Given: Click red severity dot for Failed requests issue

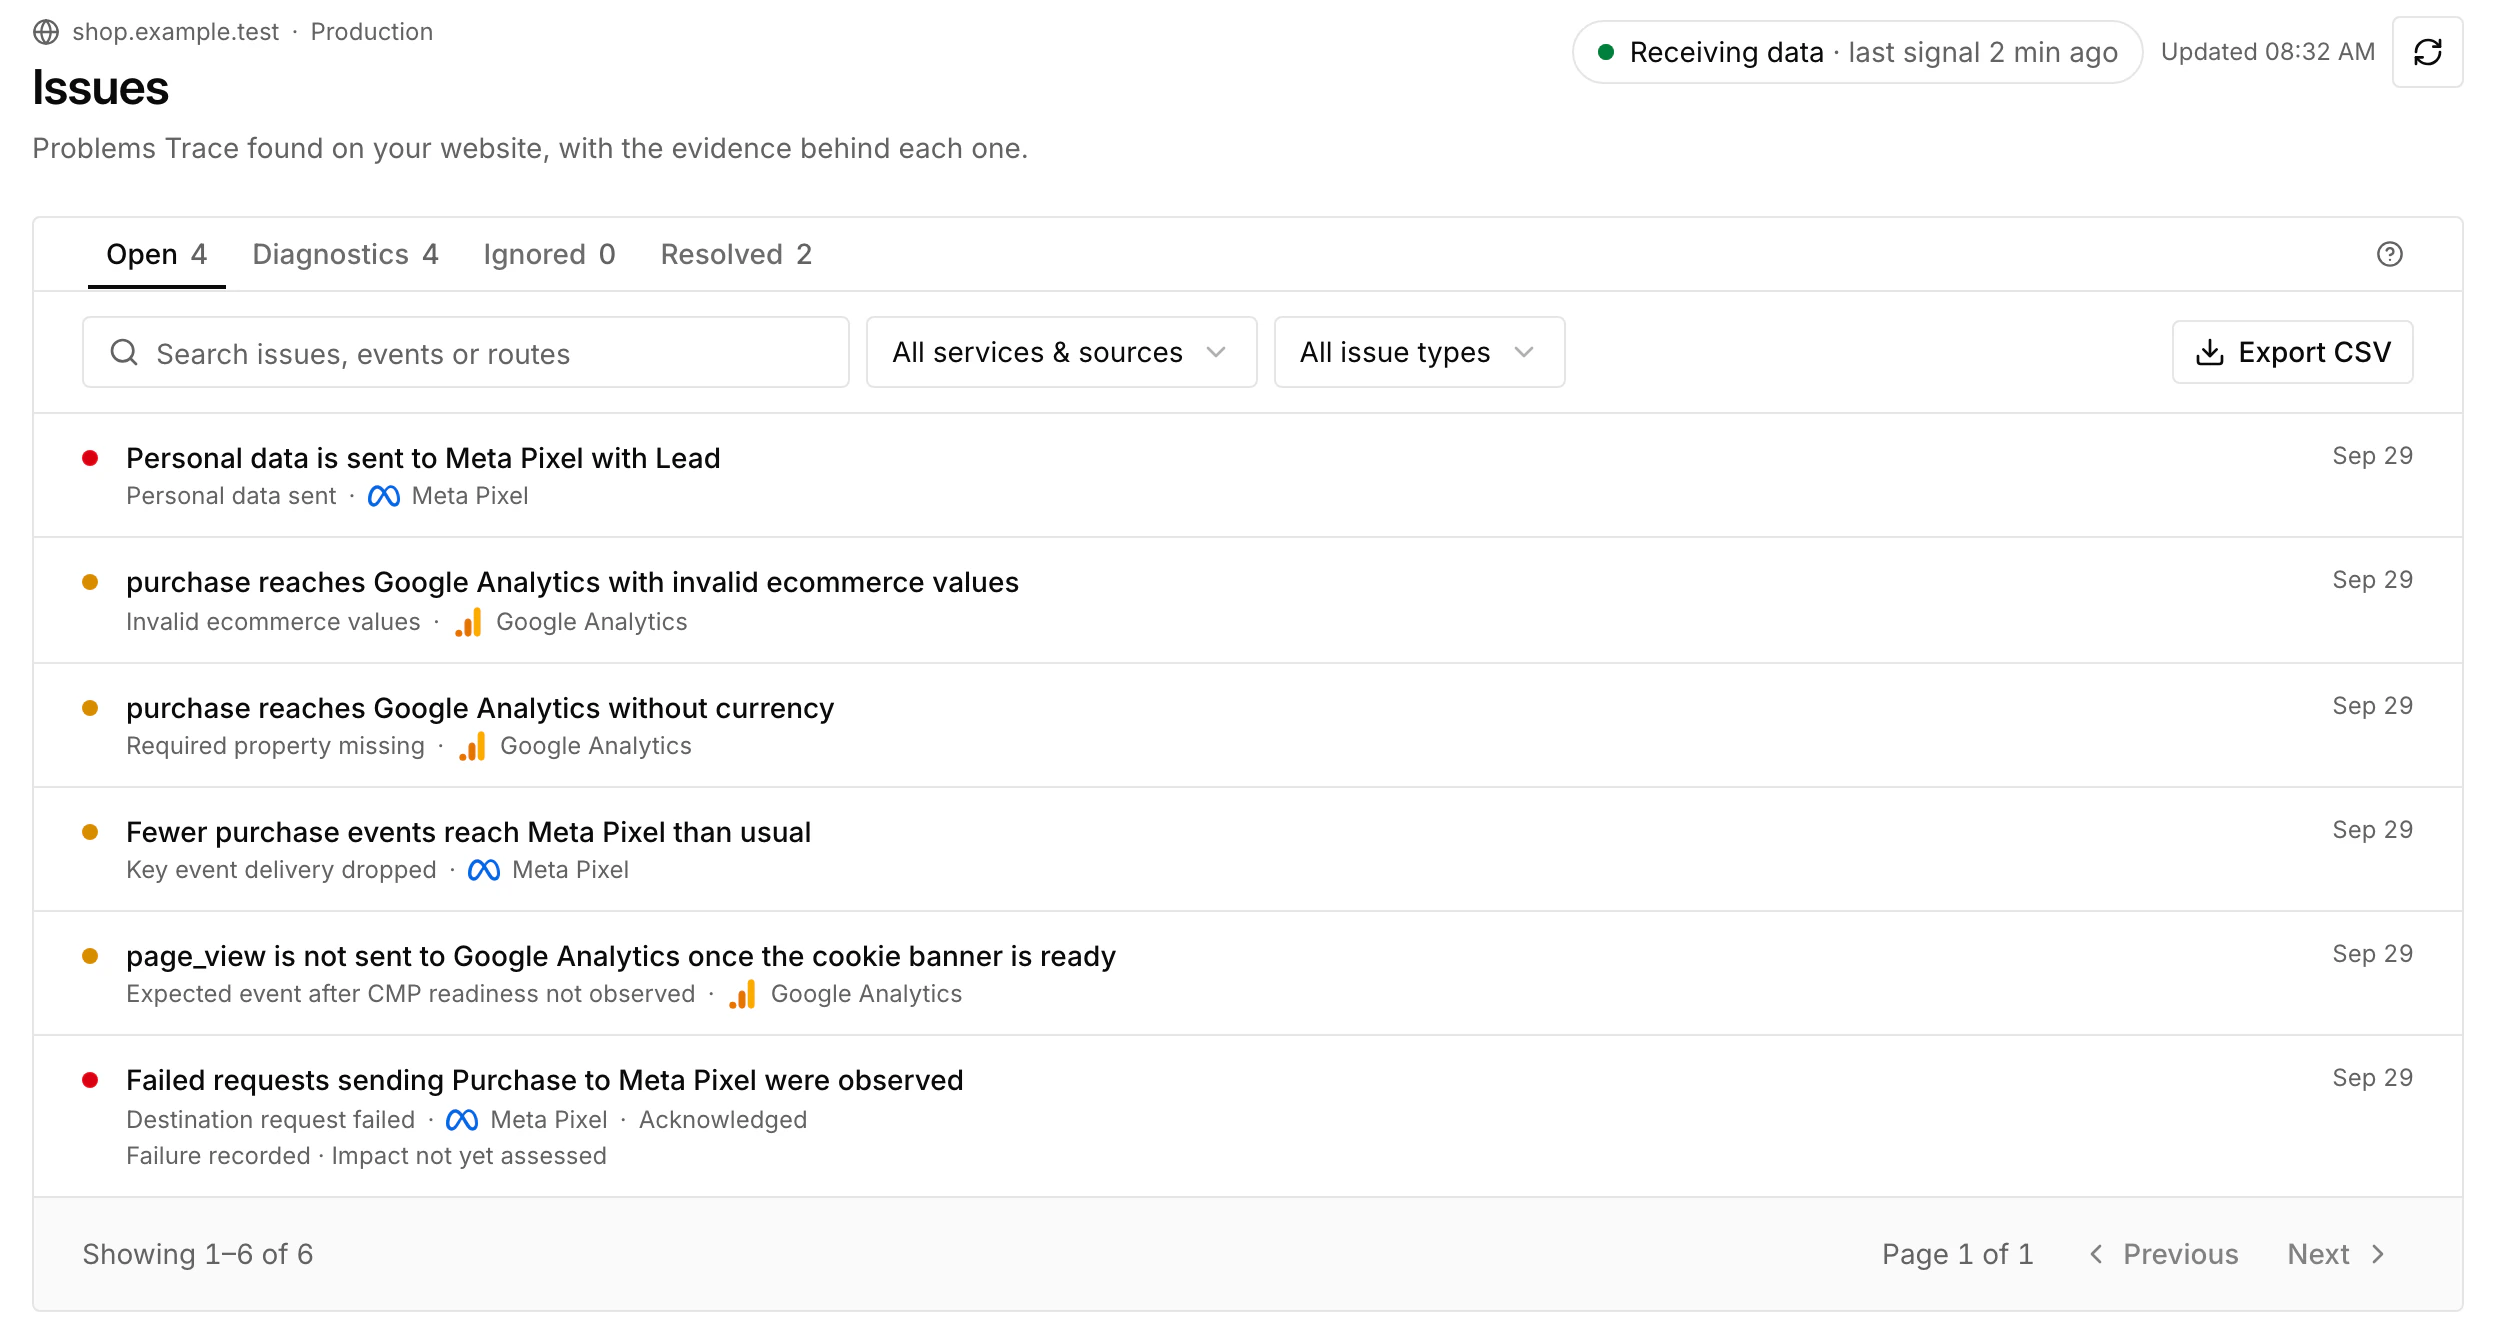Looking at the screenshot, I should [x=90, y=1080].
